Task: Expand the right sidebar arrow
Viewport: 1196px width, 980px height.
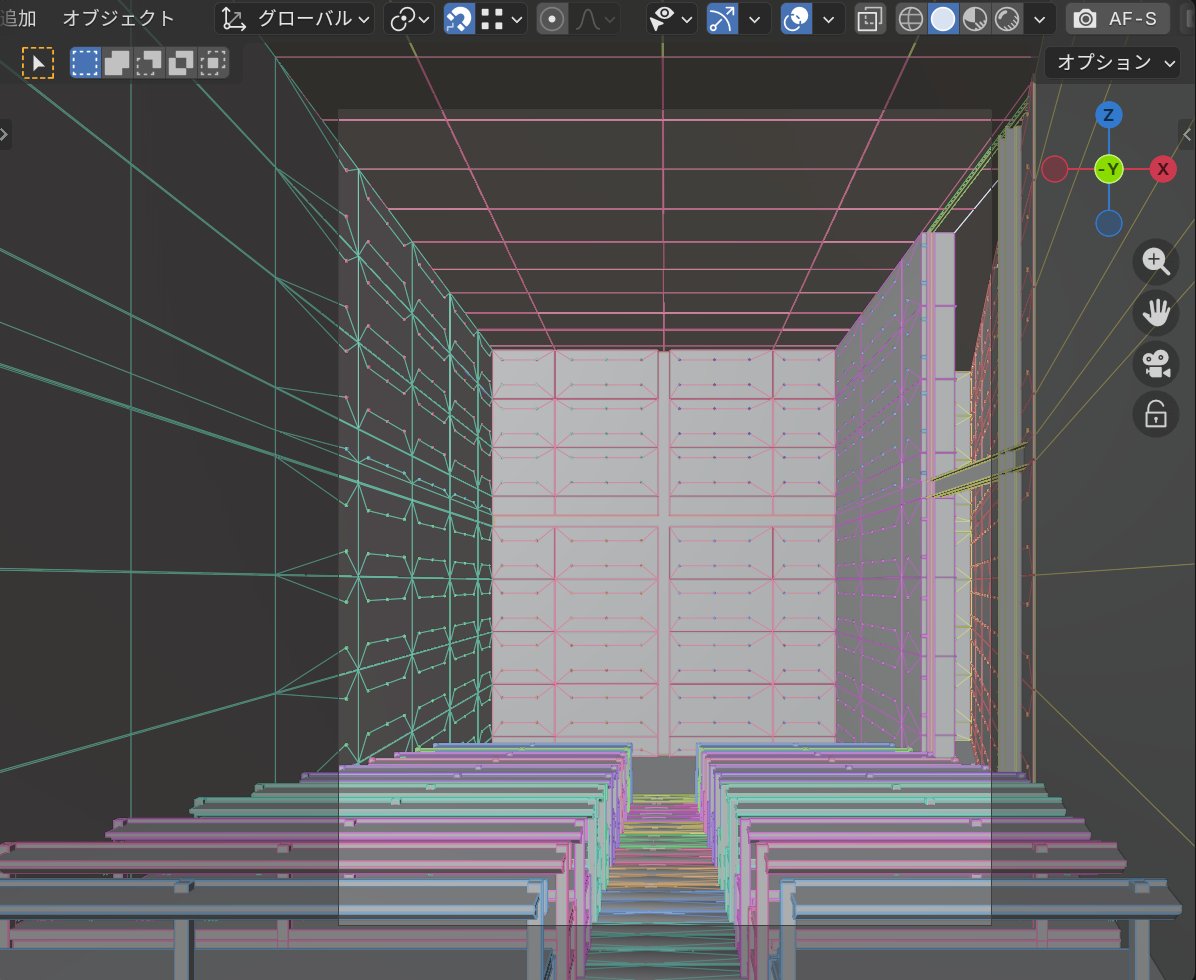Action: (1187, 135)
